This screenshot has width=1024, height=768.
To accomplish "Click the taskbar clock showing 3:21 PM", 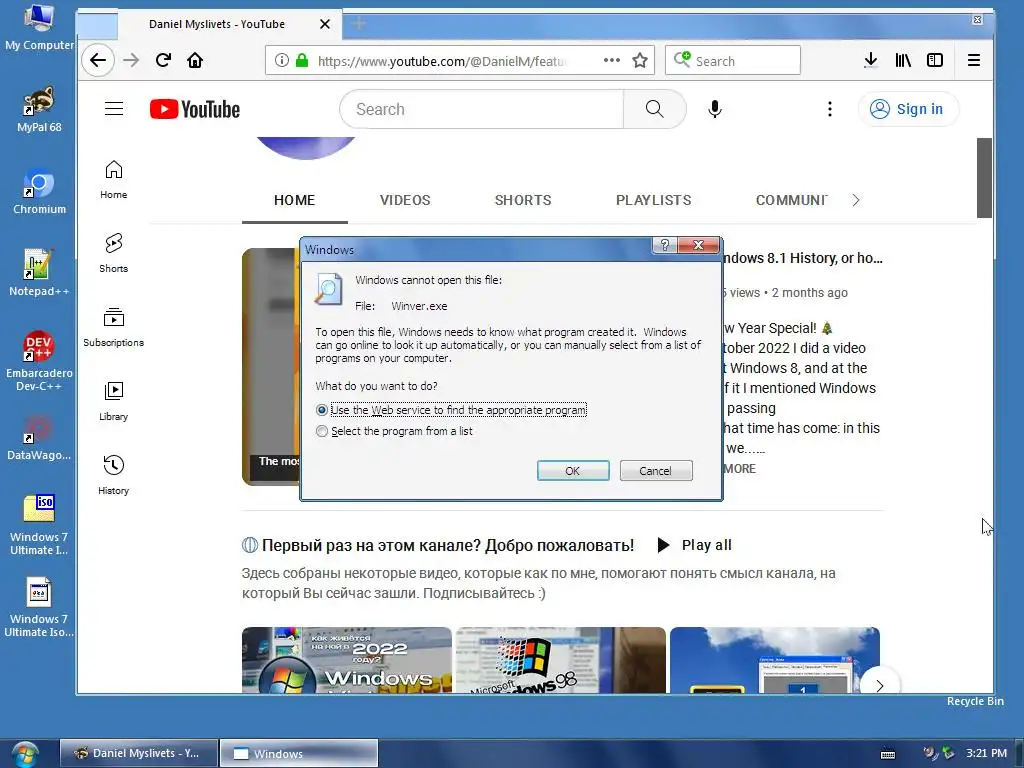I will click(x=986, y=753).
